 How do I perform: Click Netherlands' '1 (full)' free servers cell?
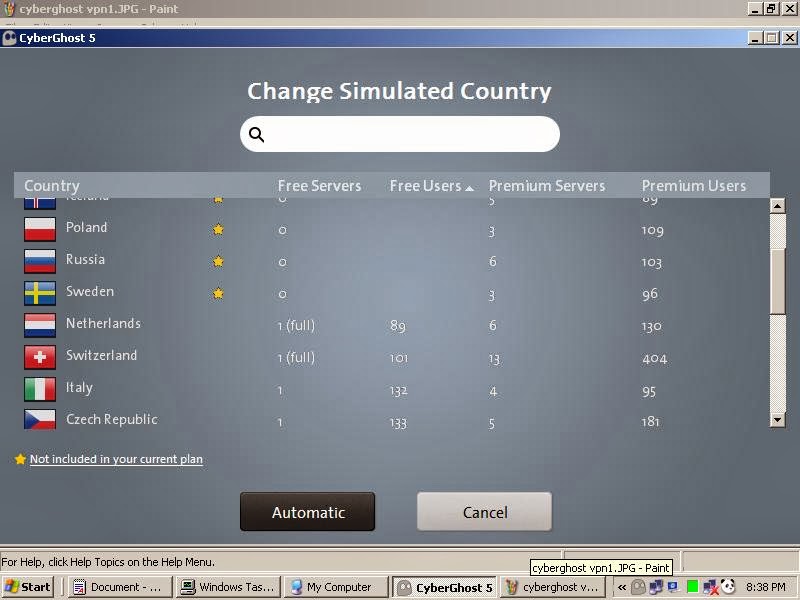coord(296,326)
